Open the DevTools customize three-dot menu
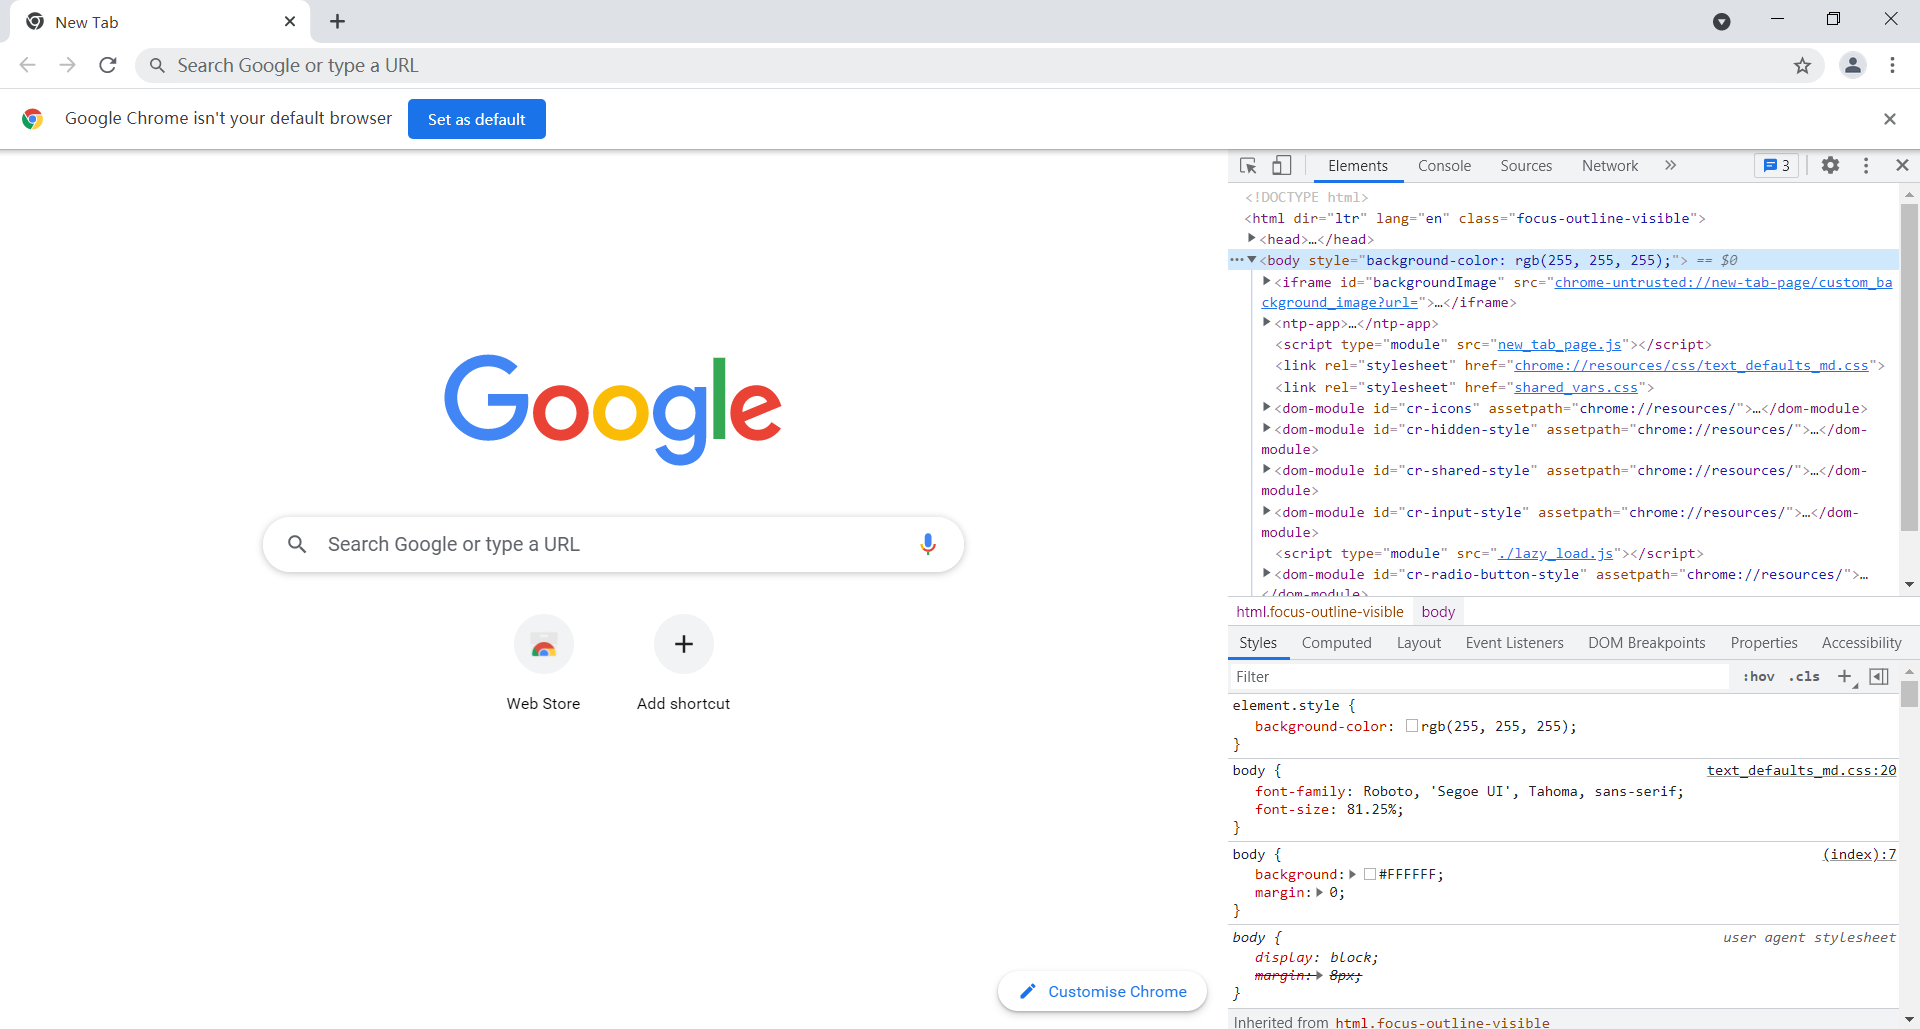This screenshot has height=1029, width=1920. point(1866,166)
